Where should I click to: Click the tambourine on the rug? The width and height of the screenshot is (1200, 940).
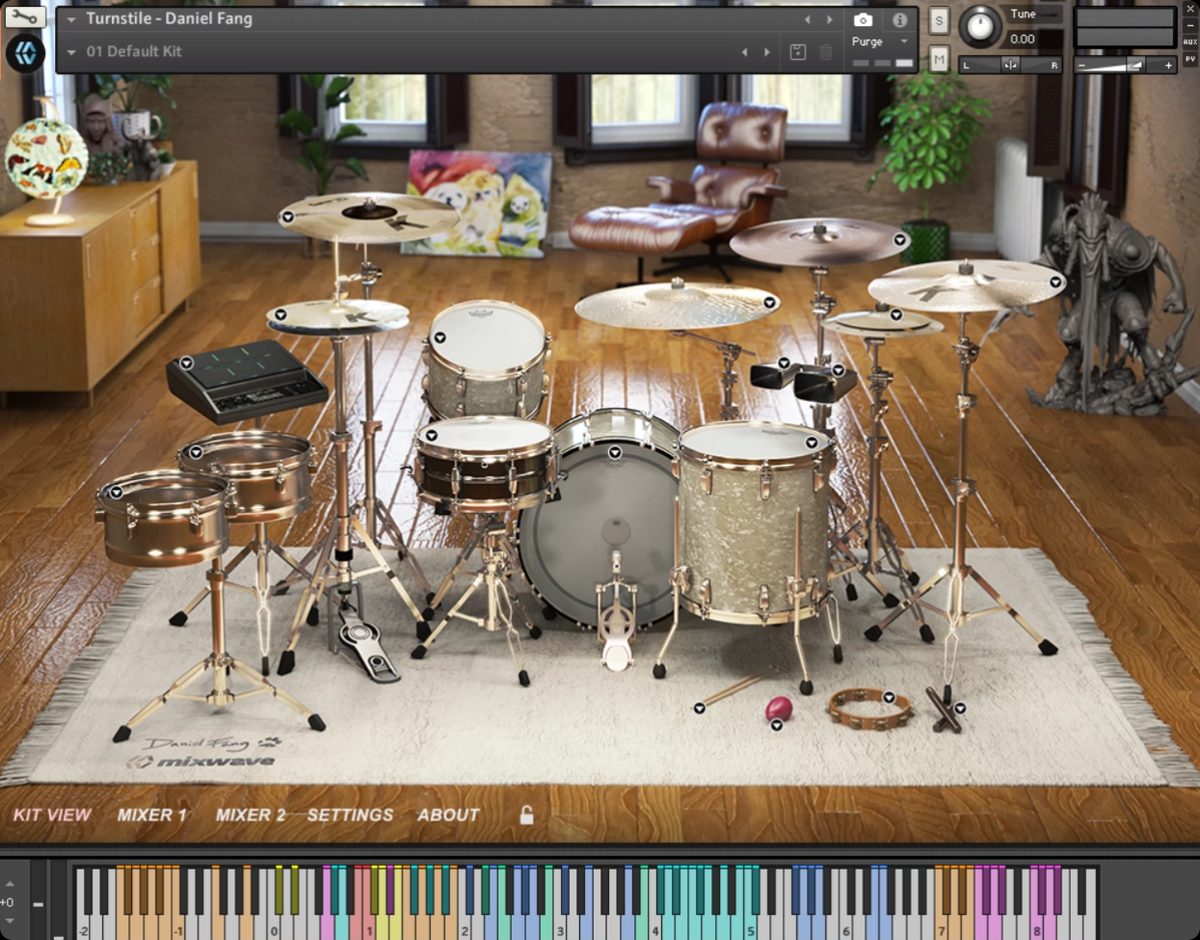click(x=869, y=708)
